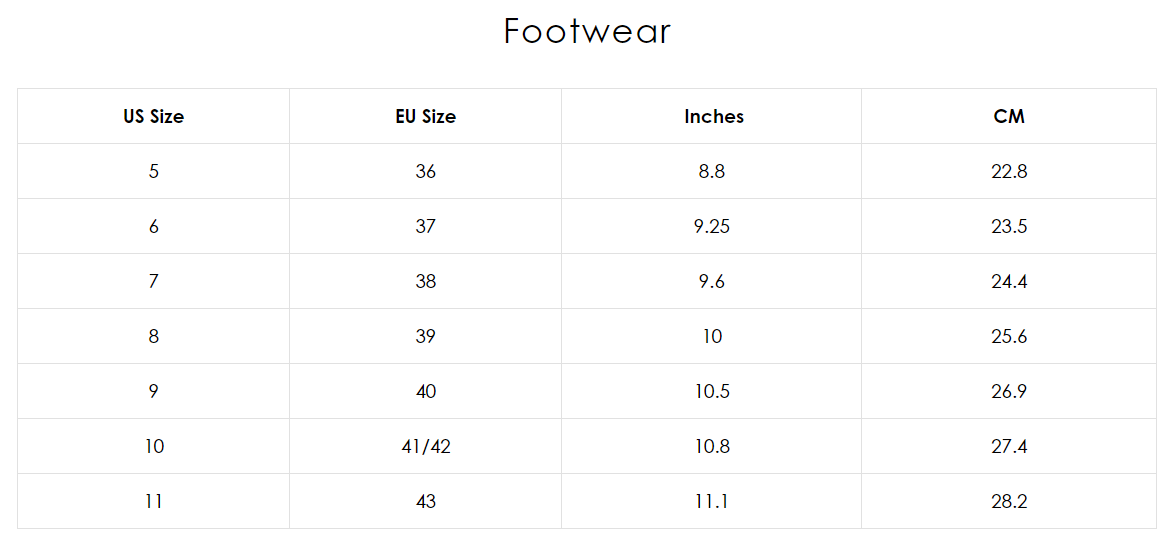Click the CM column header
Viewport: 1174px width, 550px height.
1009,116
